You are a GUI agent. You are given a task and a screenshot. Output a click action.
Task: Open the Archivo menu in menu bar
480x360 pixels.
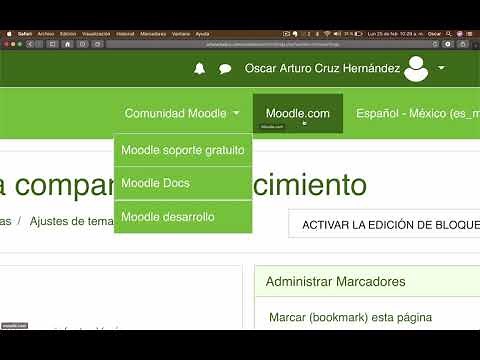coord(46,34)
